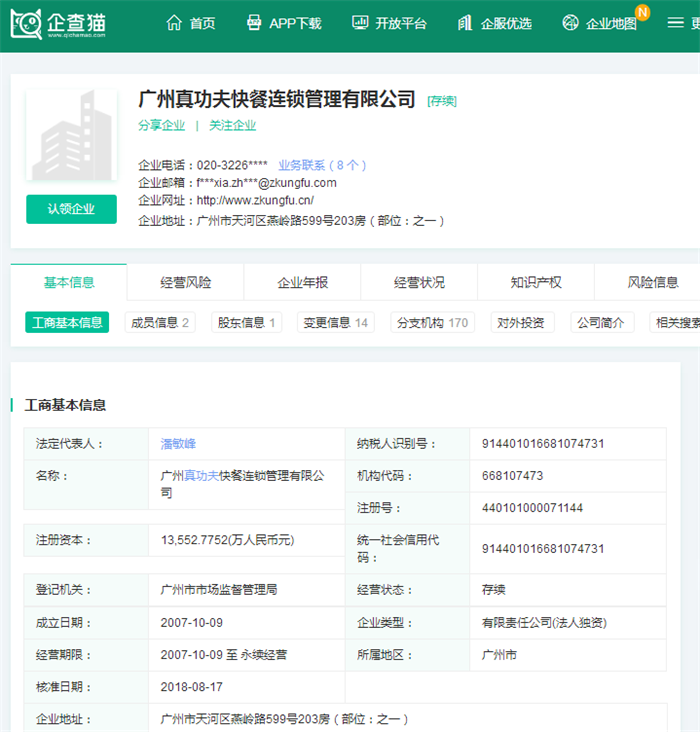Click 关注企业 link
700x732 pixels.
point(233,126)
